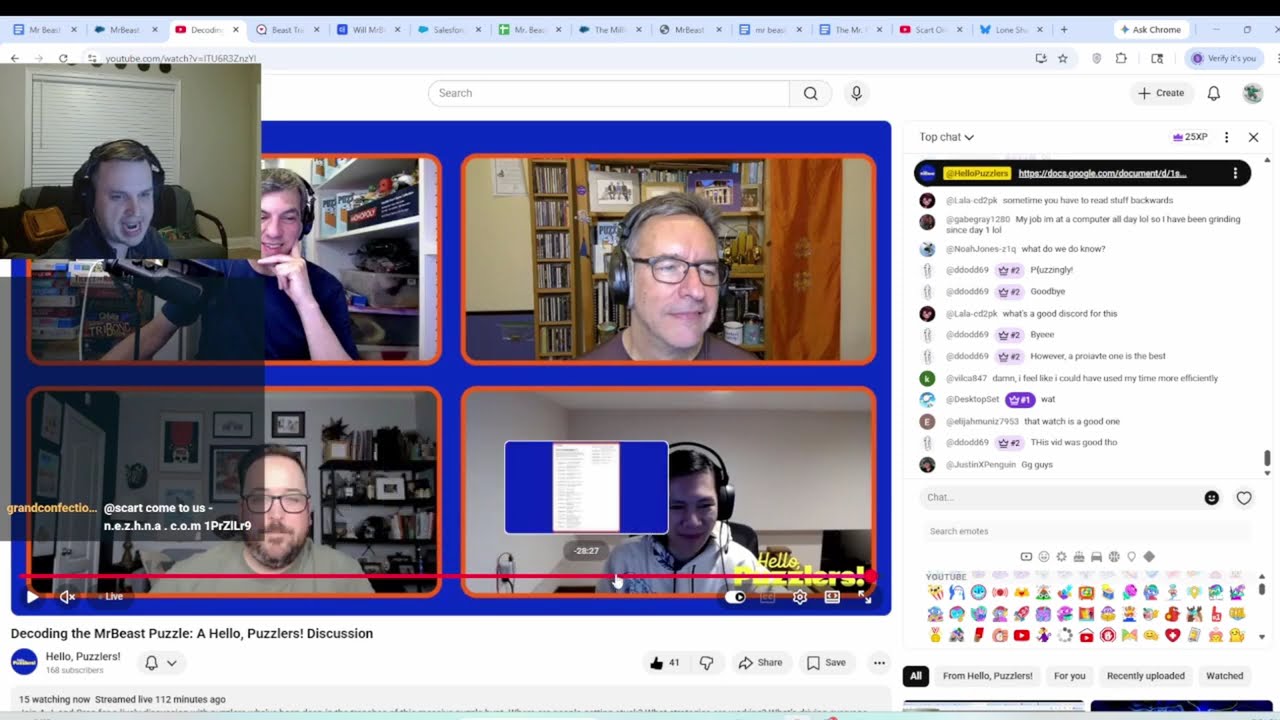Share this video
The image size is (1280, 720).
[x=760, y=662]
